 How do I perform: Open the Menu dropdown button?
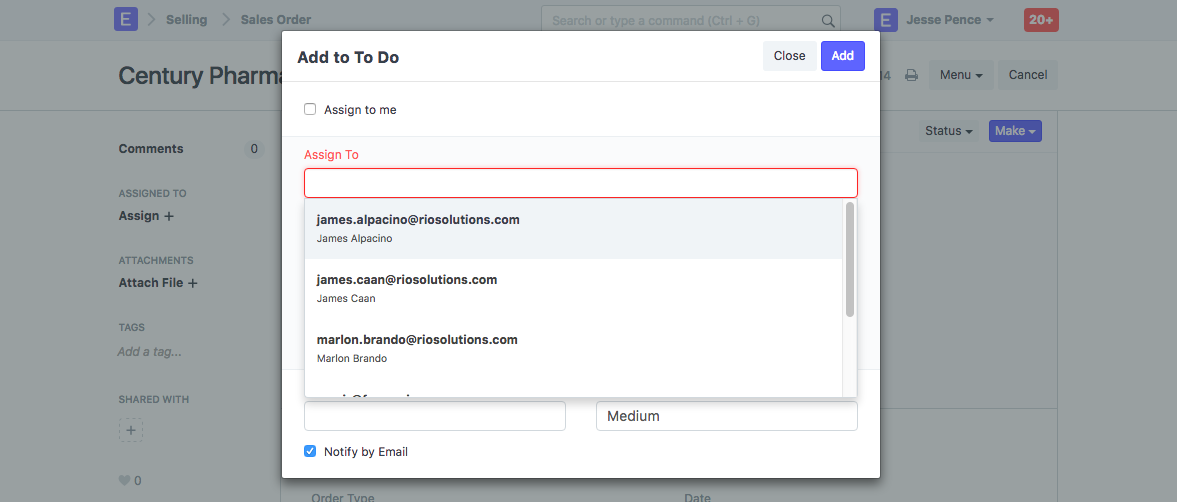point(960,75)
